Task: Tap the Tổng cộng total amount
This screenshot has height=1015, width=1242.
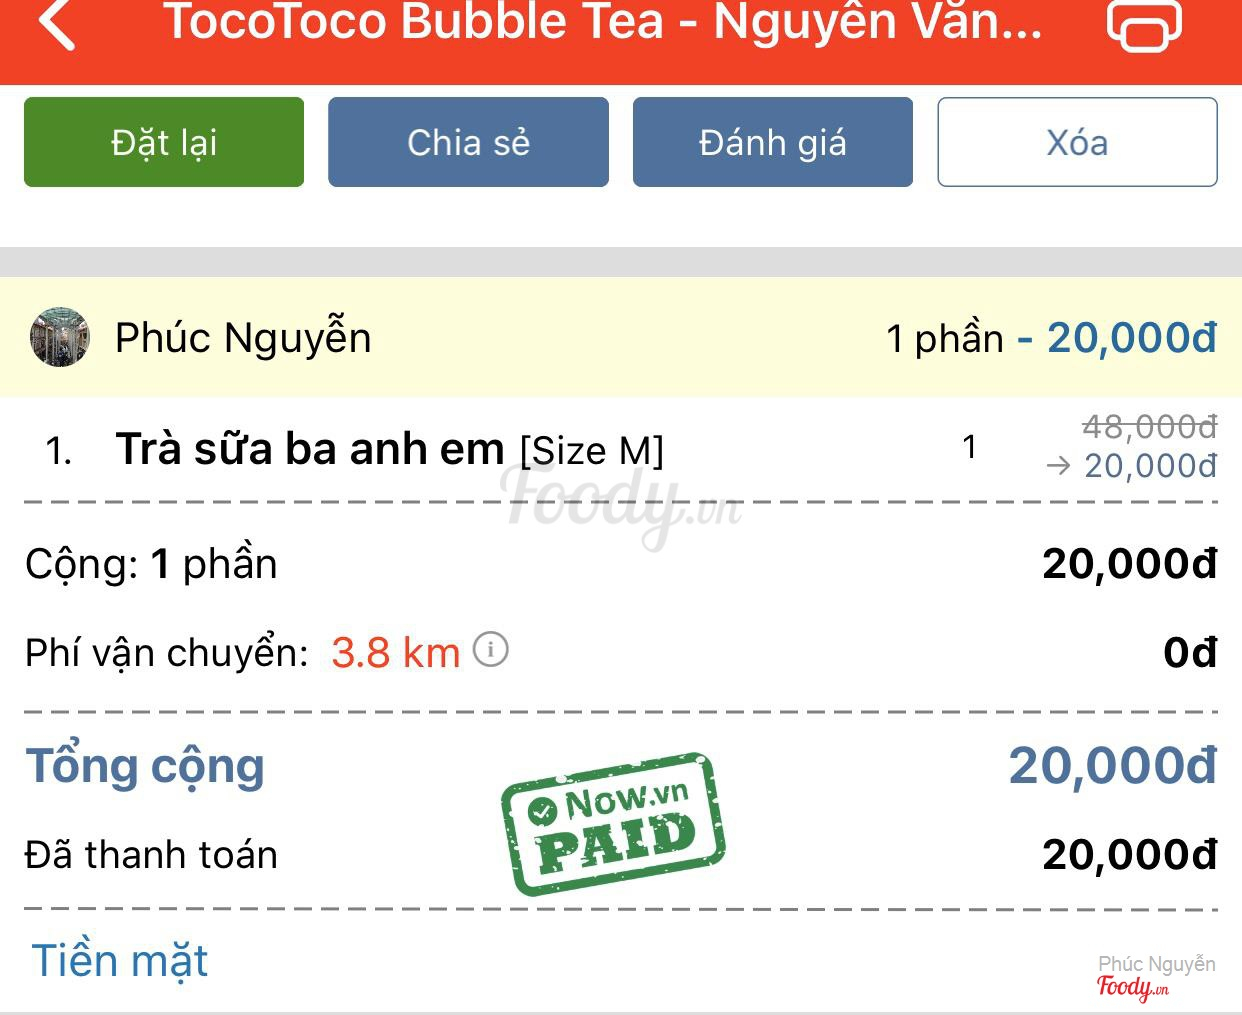Action: (1112, 766)
